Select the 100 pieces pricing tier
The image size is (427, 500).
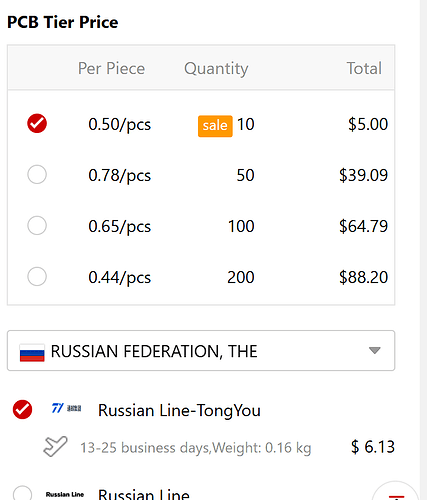(x=37, y=225)
